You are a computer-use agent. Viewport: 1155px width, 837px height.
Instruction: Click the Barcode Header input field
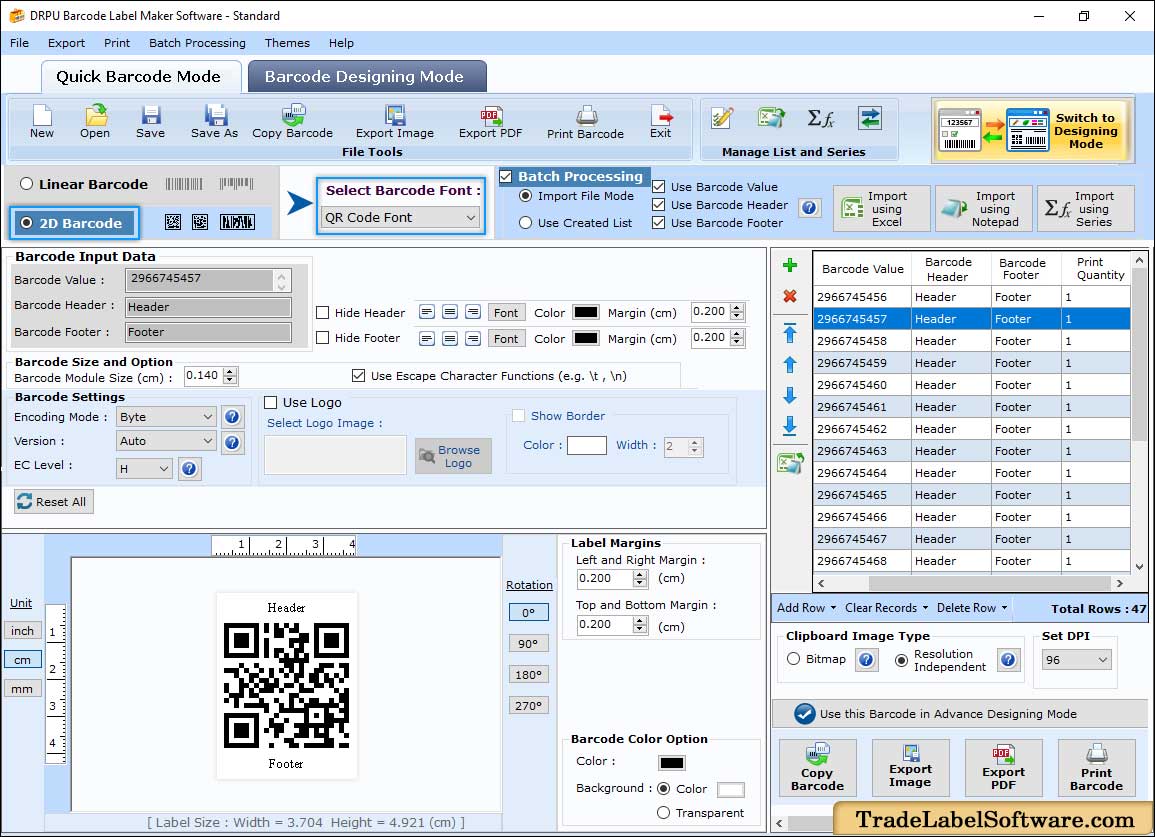[208, 307]
